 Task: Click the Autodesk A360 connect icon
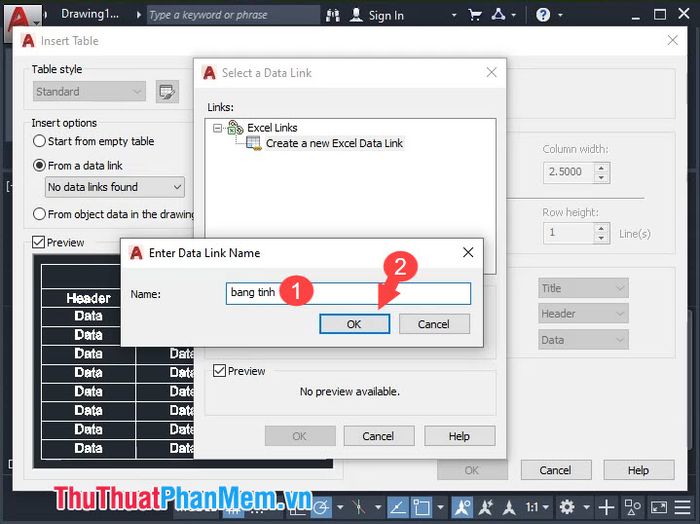[x=498, y=15]
